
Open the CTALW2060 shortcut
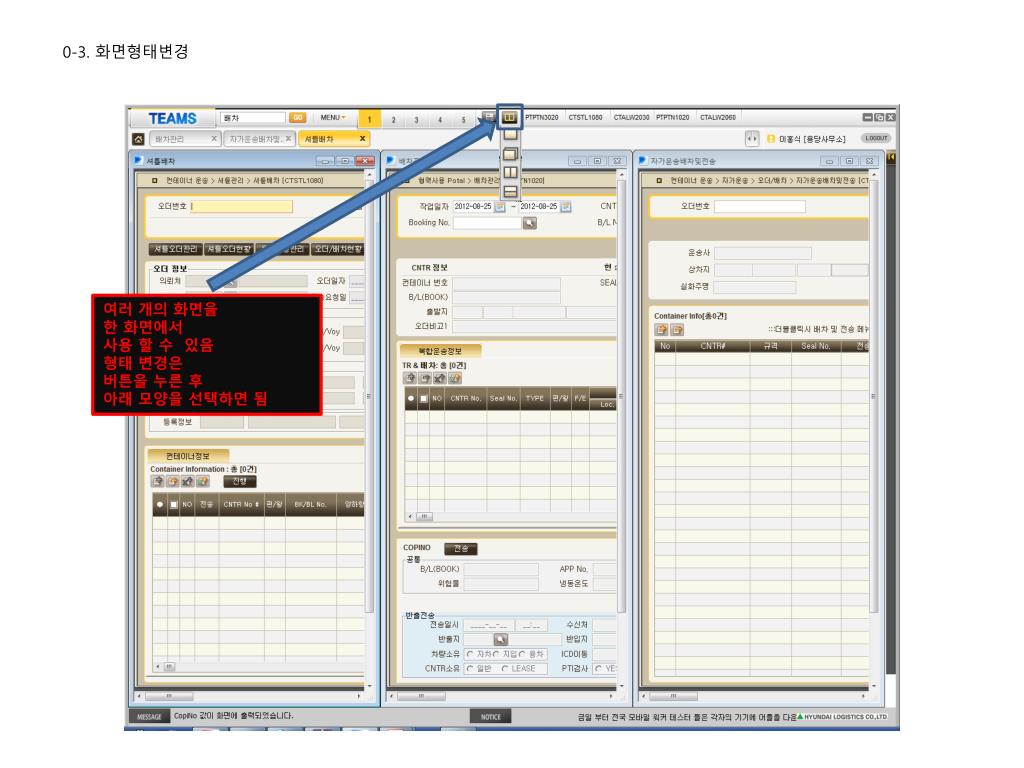click(x=718, y=118)
